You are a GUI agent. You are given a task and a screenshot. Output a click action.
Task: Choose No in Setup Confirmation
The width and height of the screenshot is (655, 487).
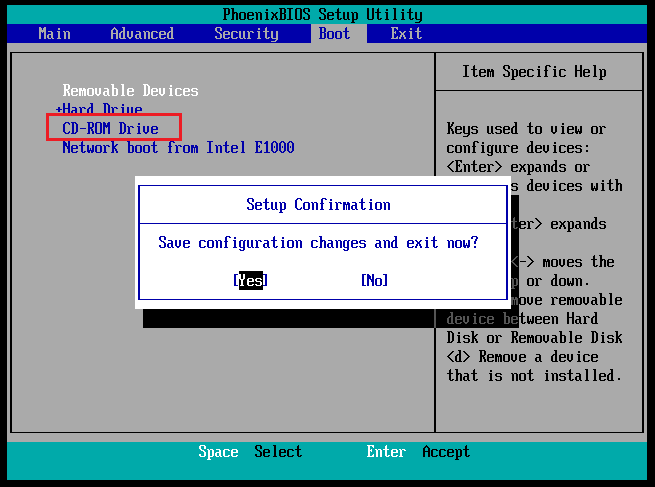point(374,280)
